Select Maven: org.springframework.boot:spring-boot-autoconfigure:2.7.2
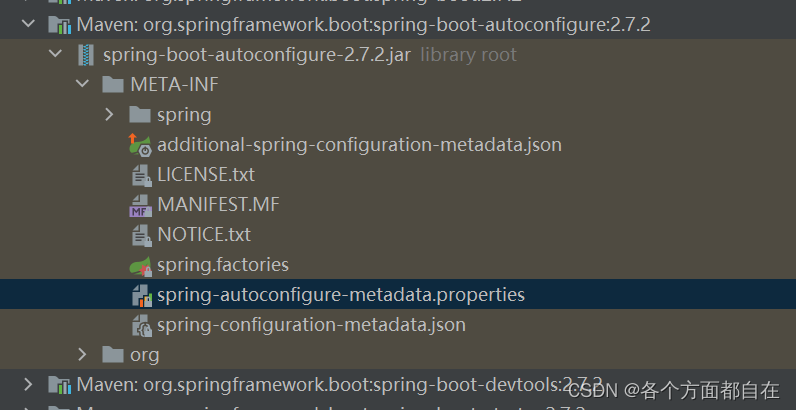This screenshot has width=796, height=410. pyautogui.click(x=363, y=24)
